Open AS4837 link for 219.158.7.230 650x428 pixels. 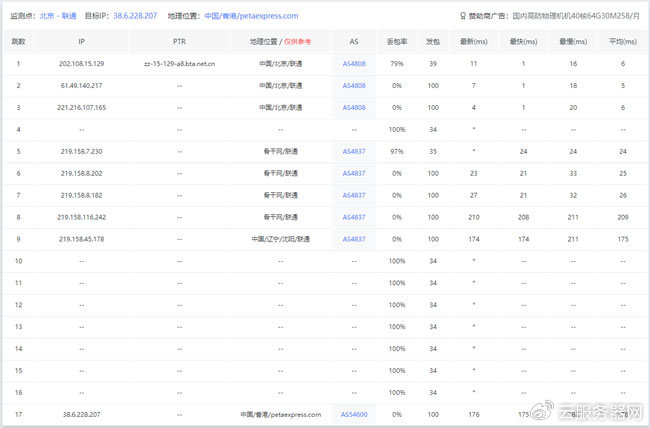coord(354,152)
